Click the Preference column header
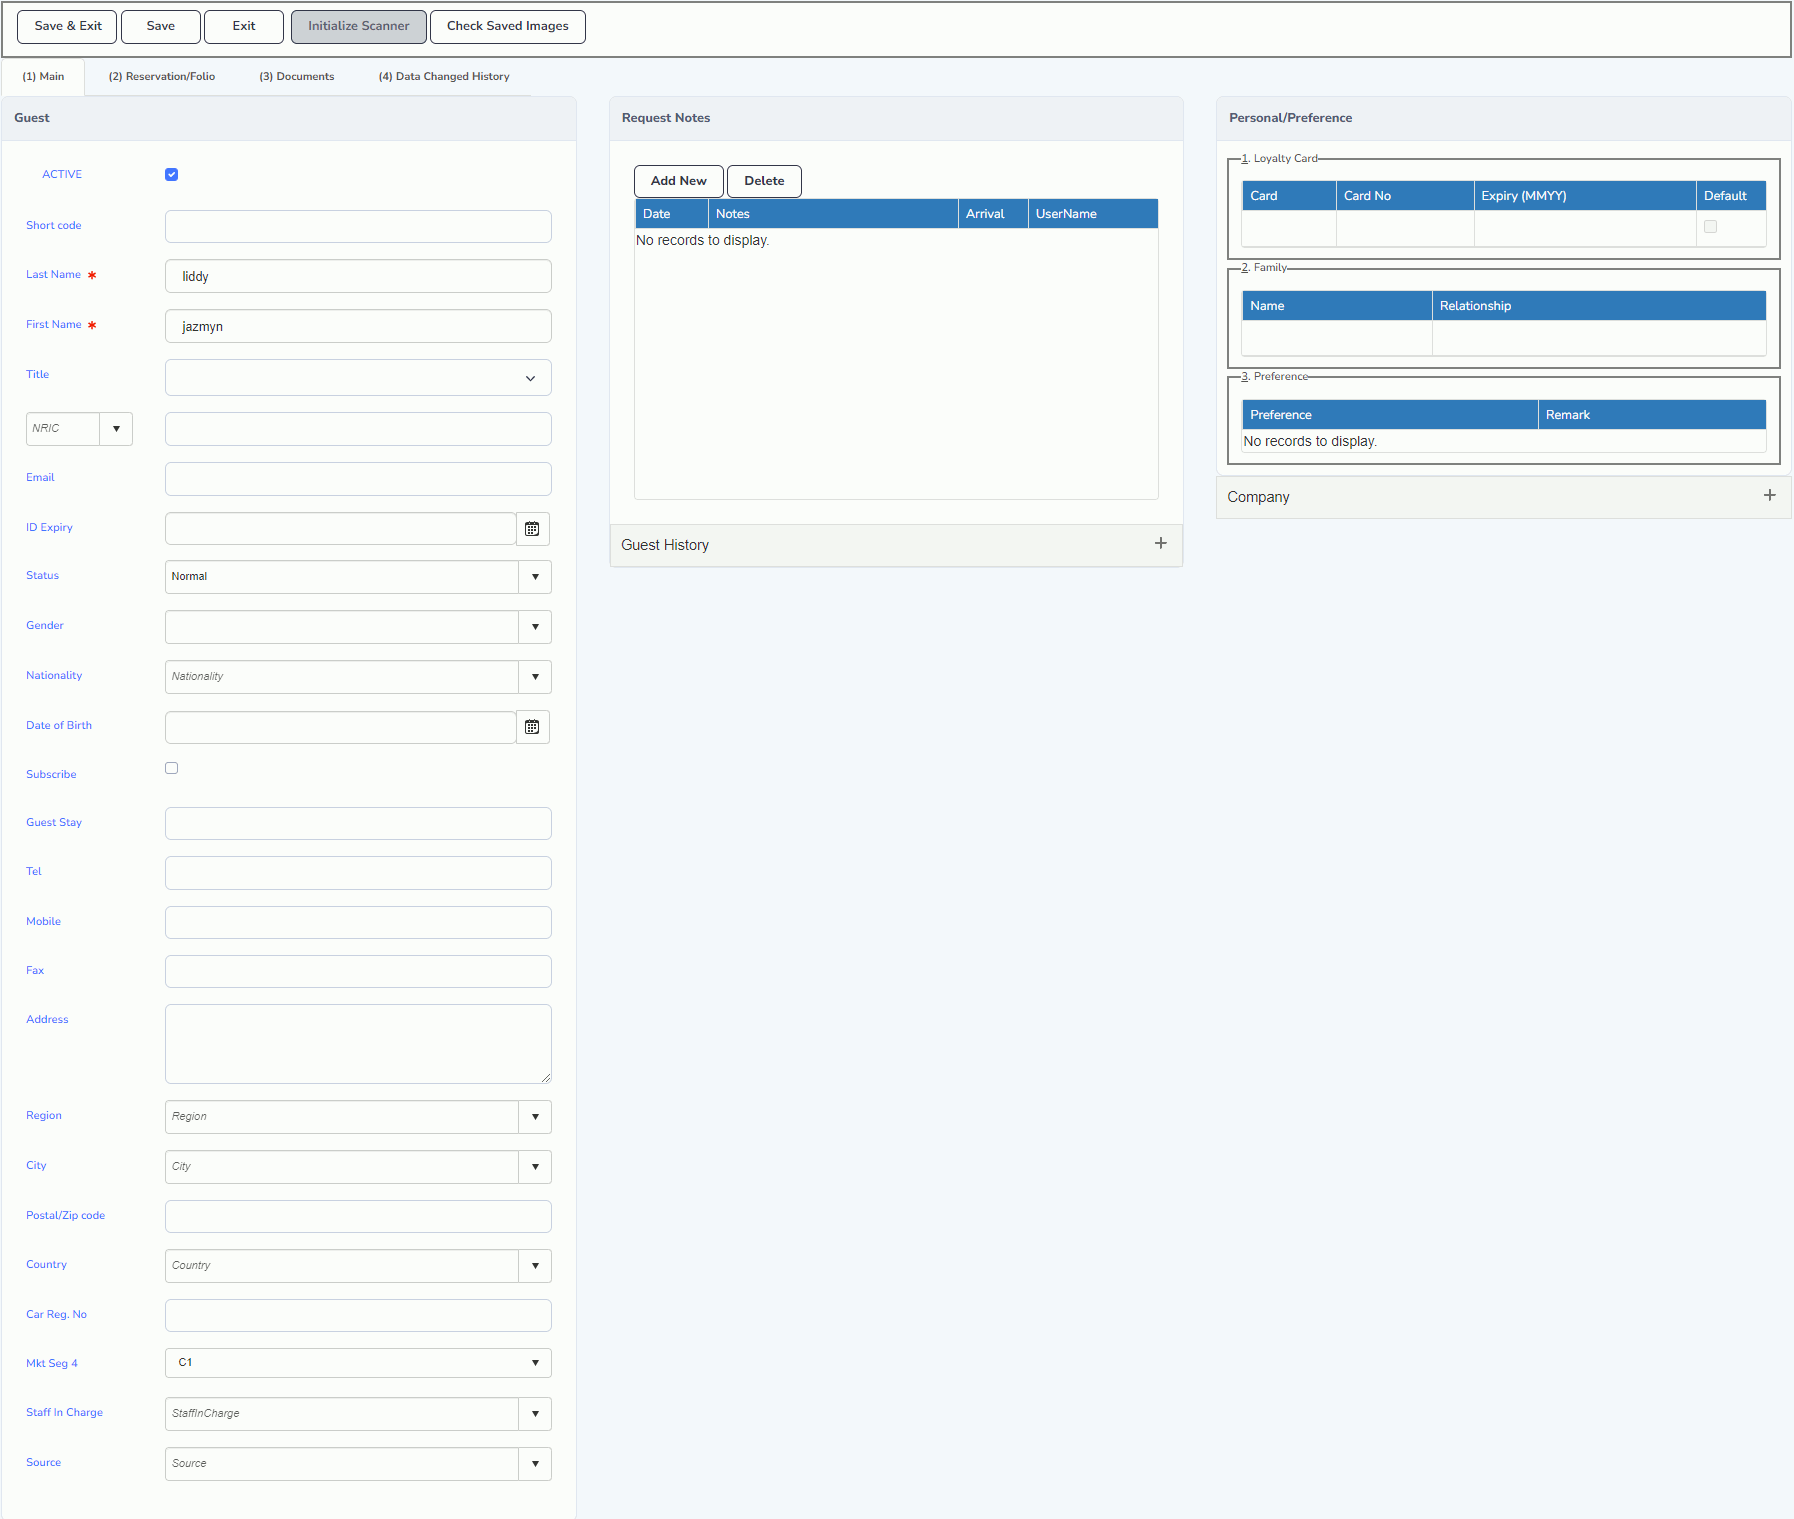 tap(1390, 415)
